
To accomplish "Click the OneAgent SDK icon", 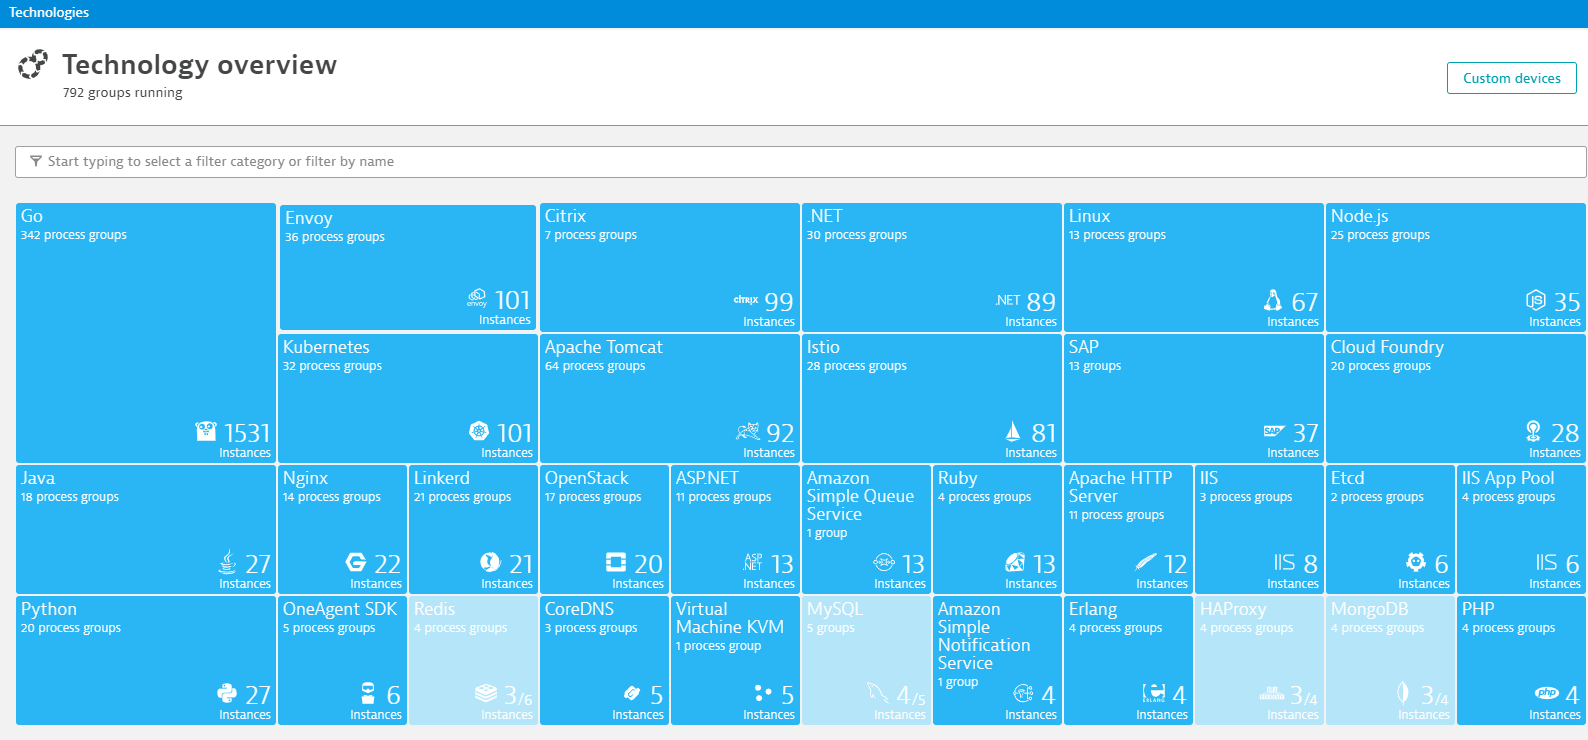I will coord(368,693).
